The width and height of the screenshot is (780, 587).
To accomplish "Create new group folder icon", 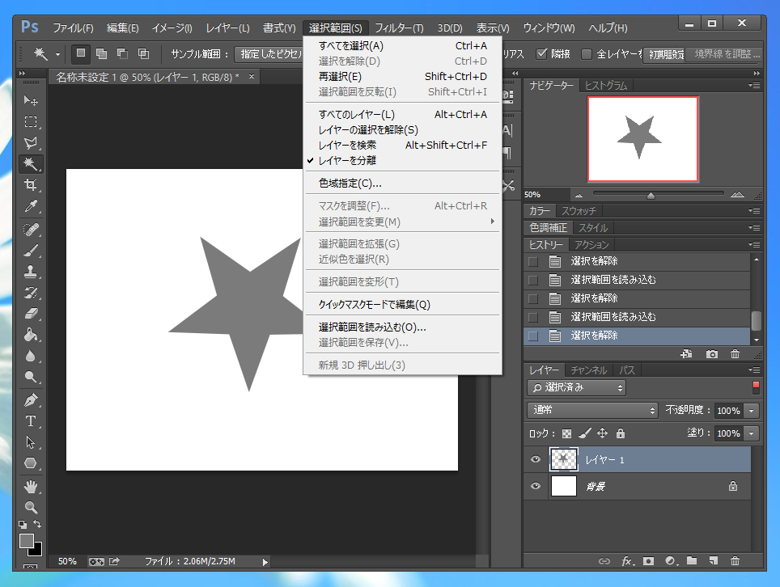I will coord(692,561).
